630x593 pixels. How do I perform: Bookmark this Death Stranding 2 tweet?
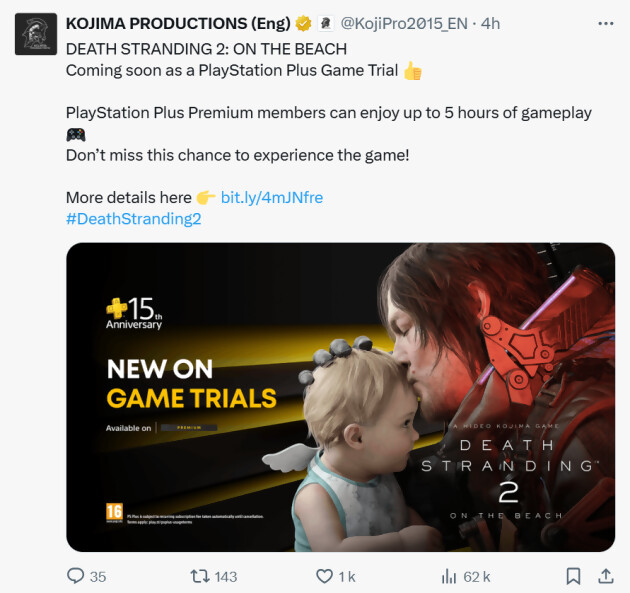click(573, 576)
